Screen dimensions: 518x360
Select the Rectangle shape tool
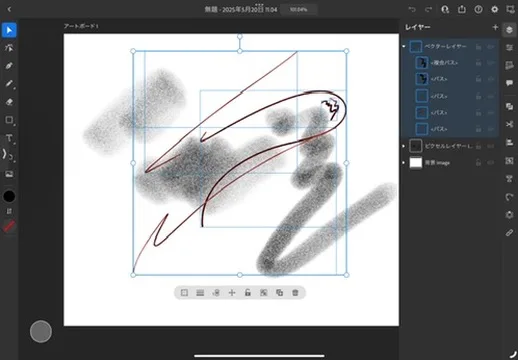9,120
